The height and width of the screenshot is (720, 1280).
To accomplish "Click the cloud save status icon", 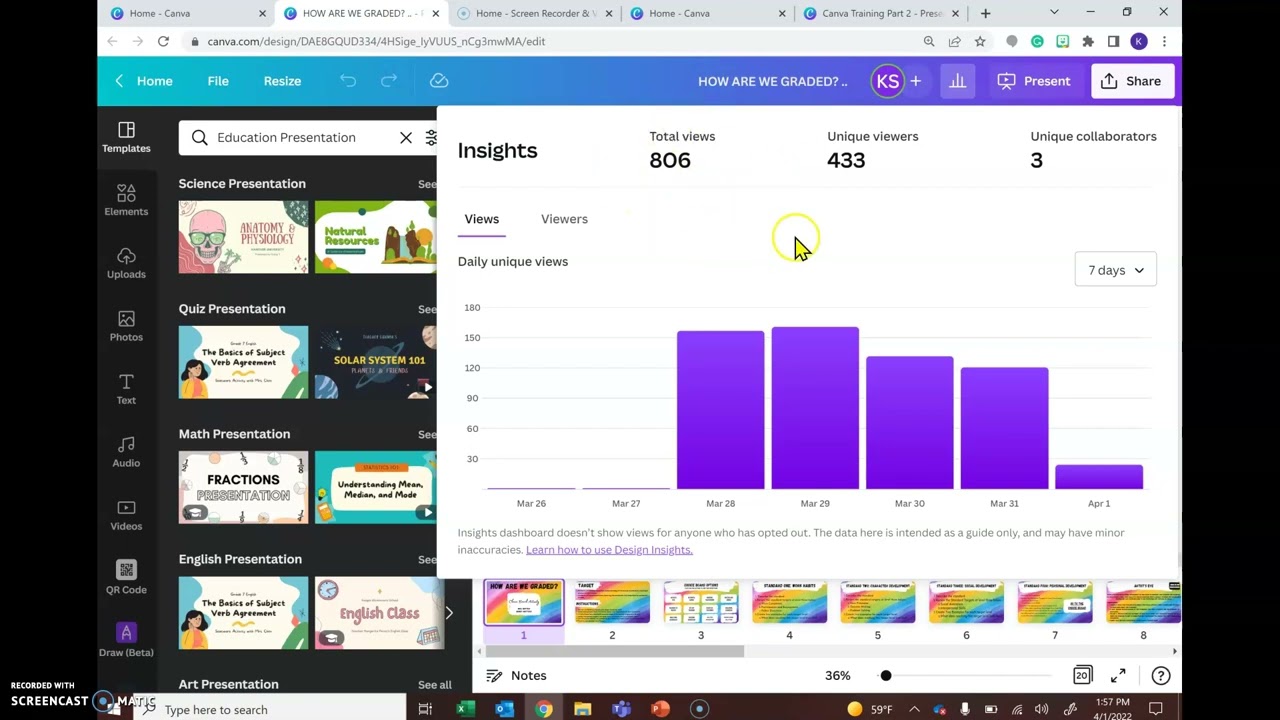I will click(x=439, y=81).
